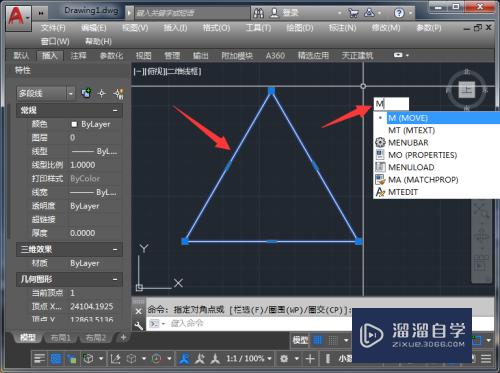This screenshot has height=373, width=500.
Task: Click the binoculars search icon in title bar
Action: coord(259,13)
